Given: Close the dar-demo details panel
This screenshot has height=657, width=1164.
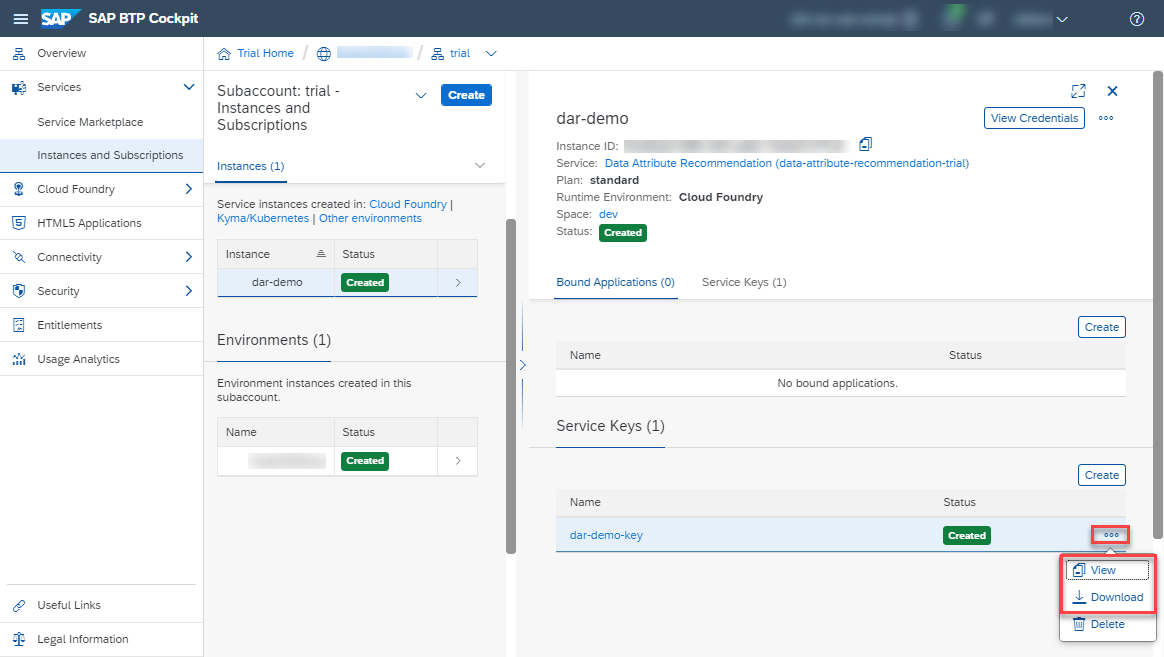Looking at the screenshot, I should (x=1112, y=91).
